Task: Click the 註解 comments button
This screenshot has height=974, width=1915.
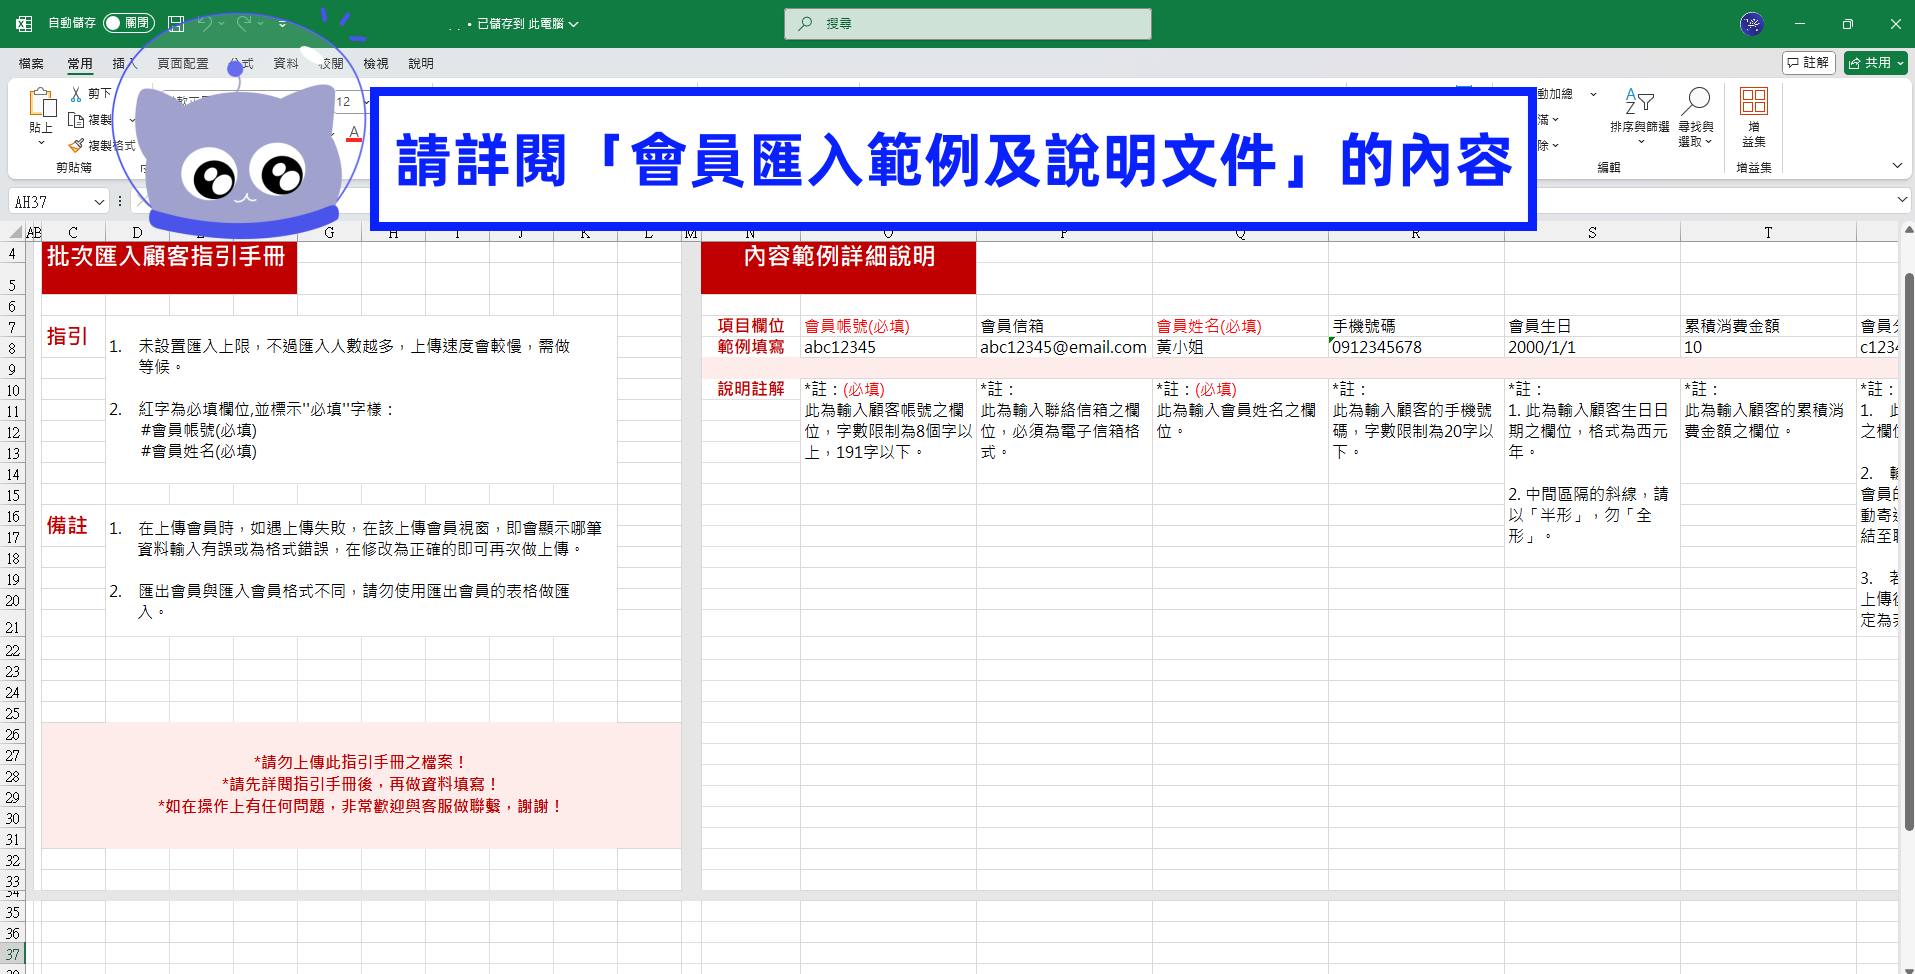Action: coord(1808,63)
